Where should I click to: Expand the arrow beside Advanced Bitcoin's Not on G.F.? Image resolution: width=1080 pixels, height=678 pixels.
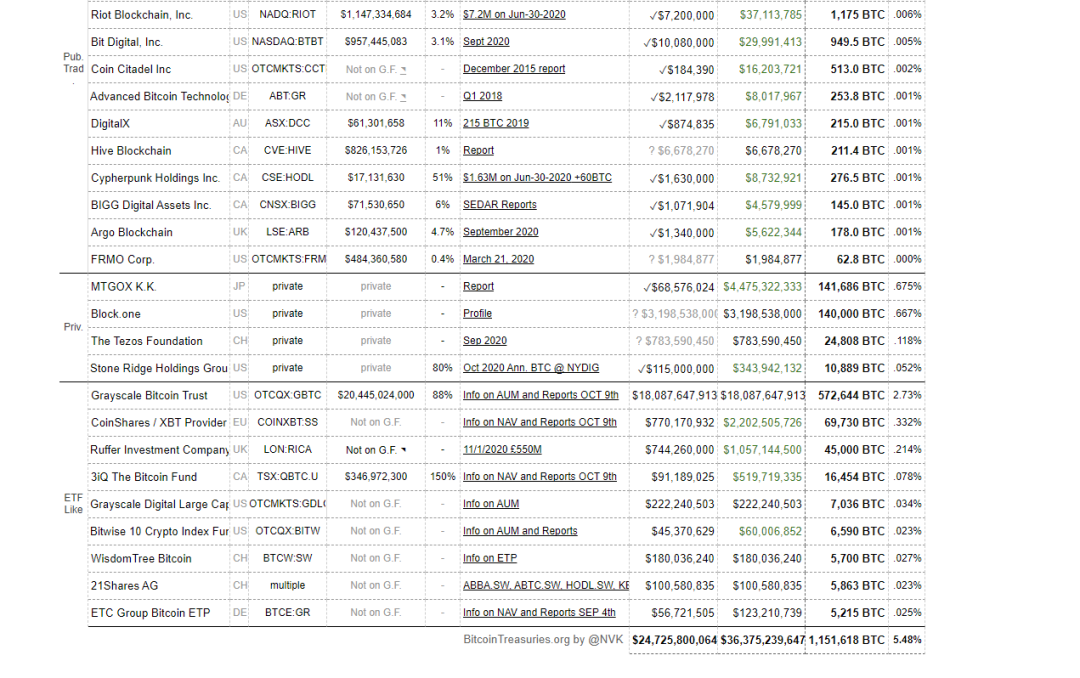[404, 97]
